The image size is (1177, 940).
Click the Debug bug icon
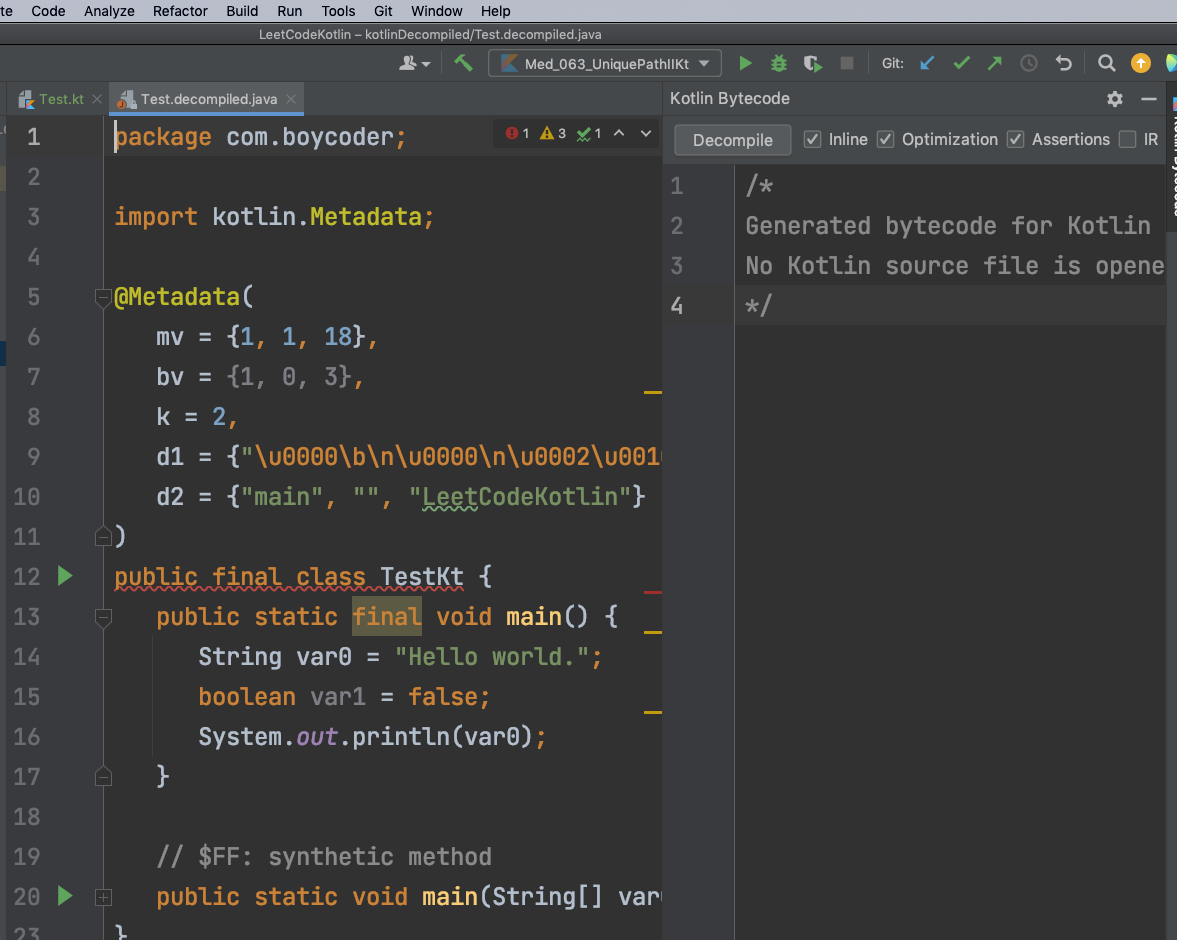coord(779,63)
